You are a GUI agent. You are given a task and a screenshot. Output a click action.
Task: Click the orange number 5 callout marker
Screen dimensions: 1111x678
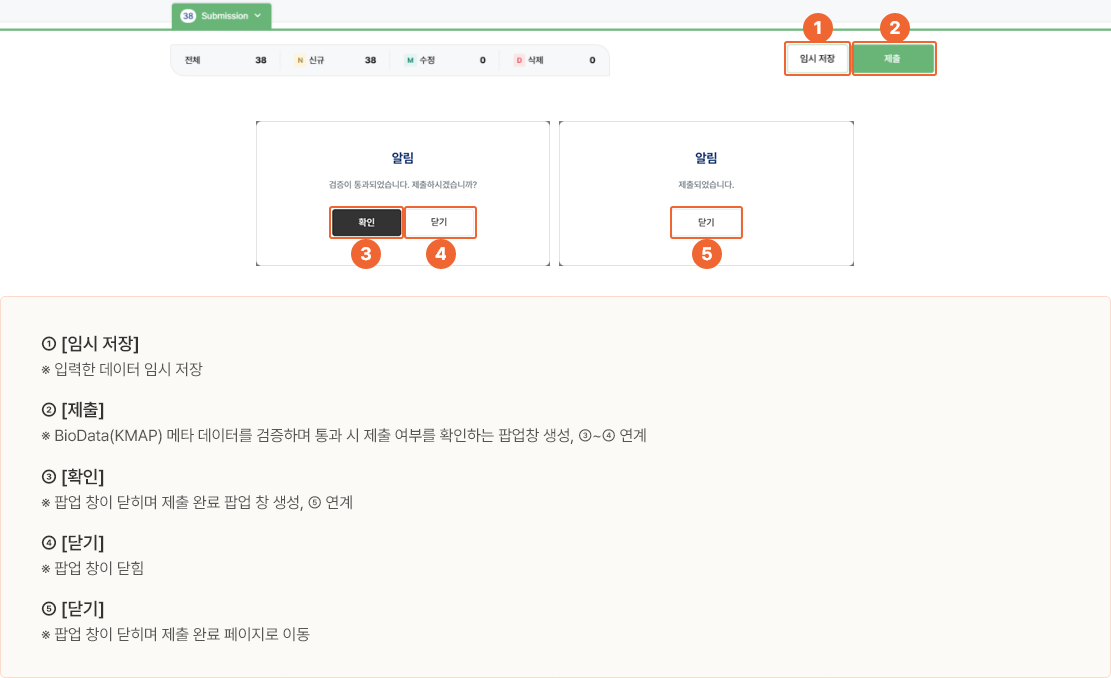tap(706, 254)
